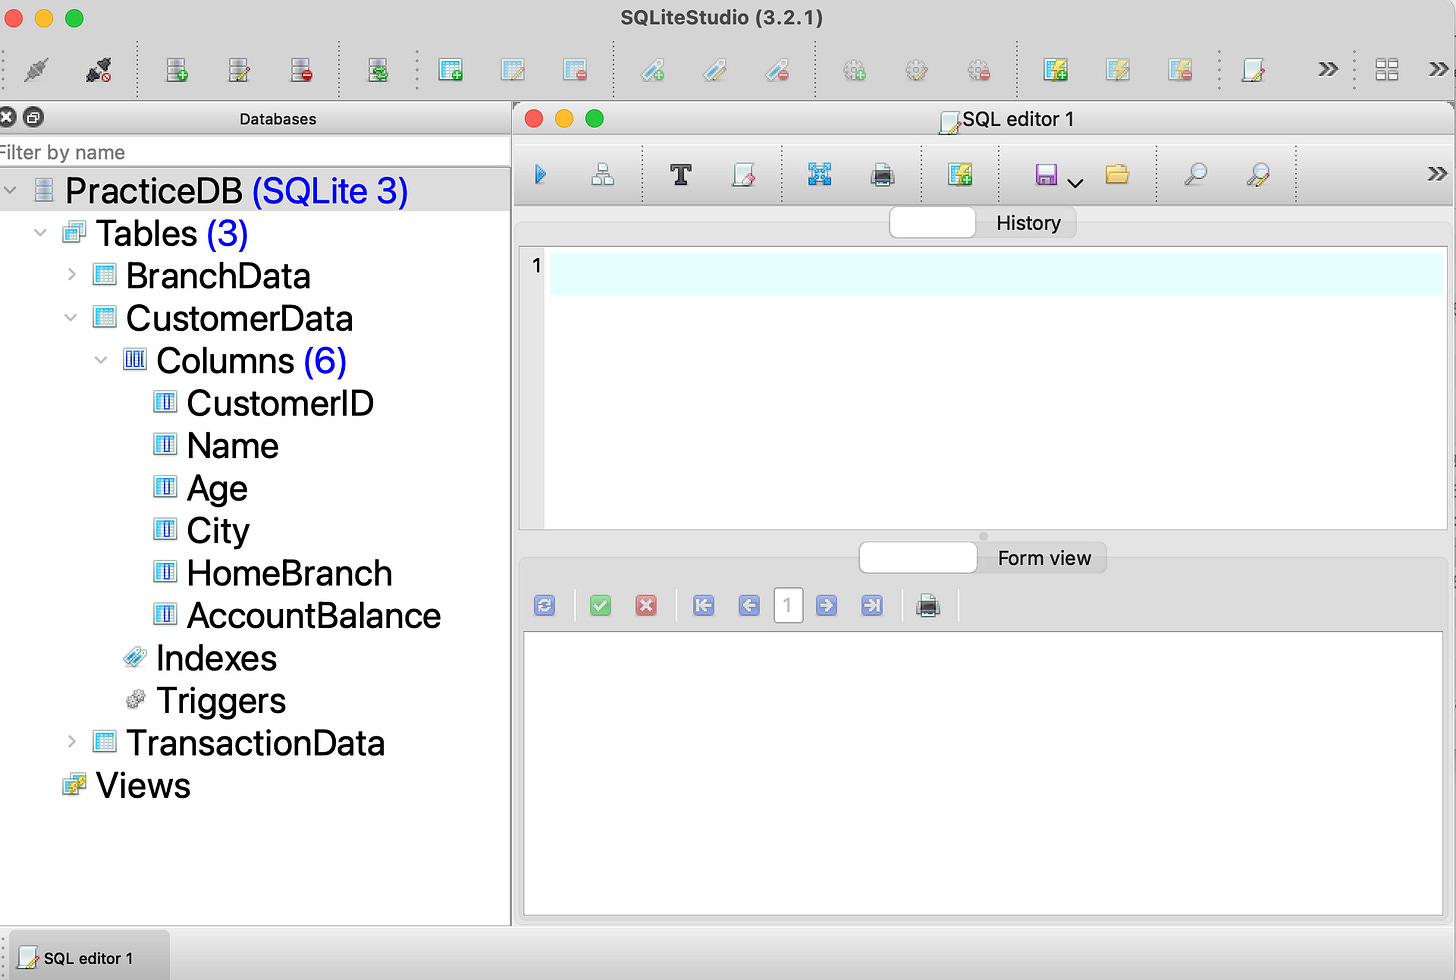Viewport: 1456px width, 980px height.
Task: Click the Edit table icon
Action: pos(513,70)
